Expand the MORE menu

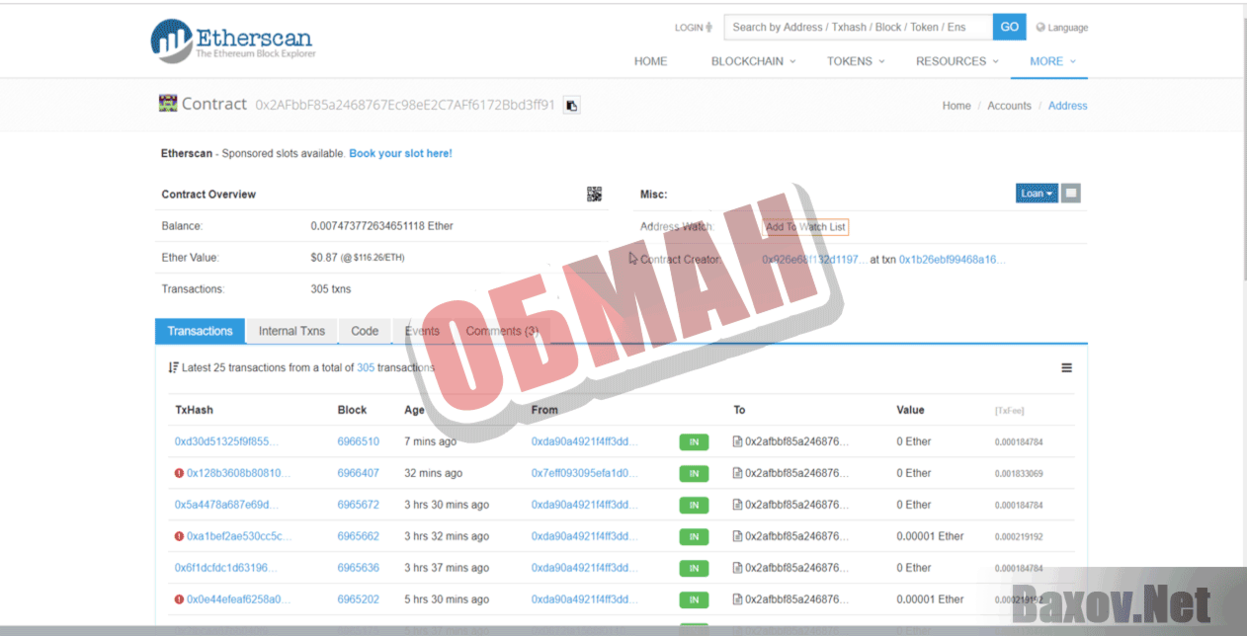tap(1052, 61)
